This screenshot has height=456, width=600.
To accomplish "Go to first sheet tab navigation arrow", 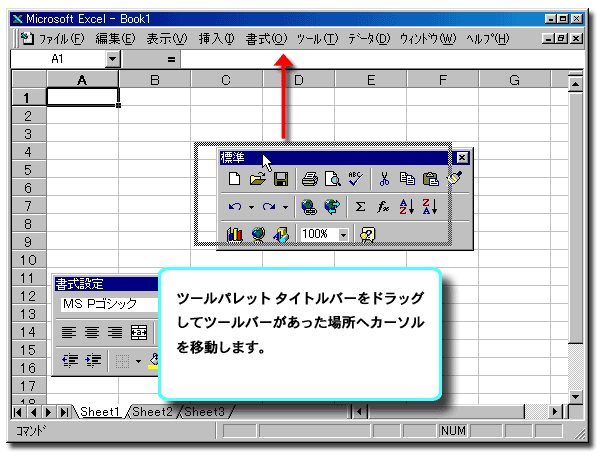I will click(x=18, y=412).
